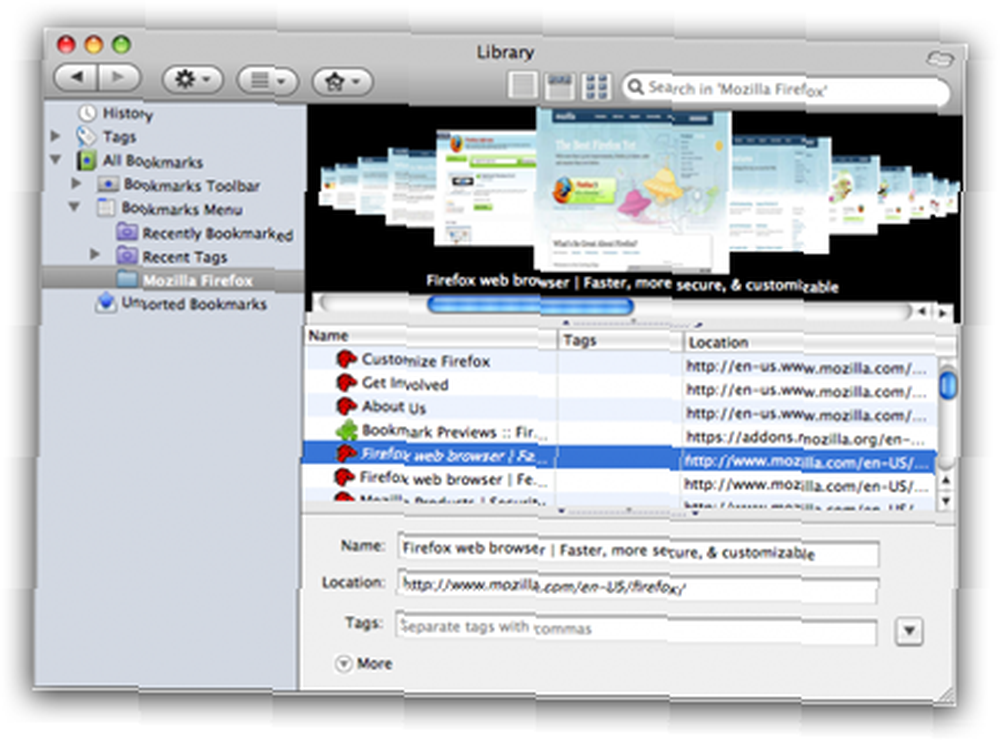
Task: Click the bookmark Location text field
Action: 638,587
